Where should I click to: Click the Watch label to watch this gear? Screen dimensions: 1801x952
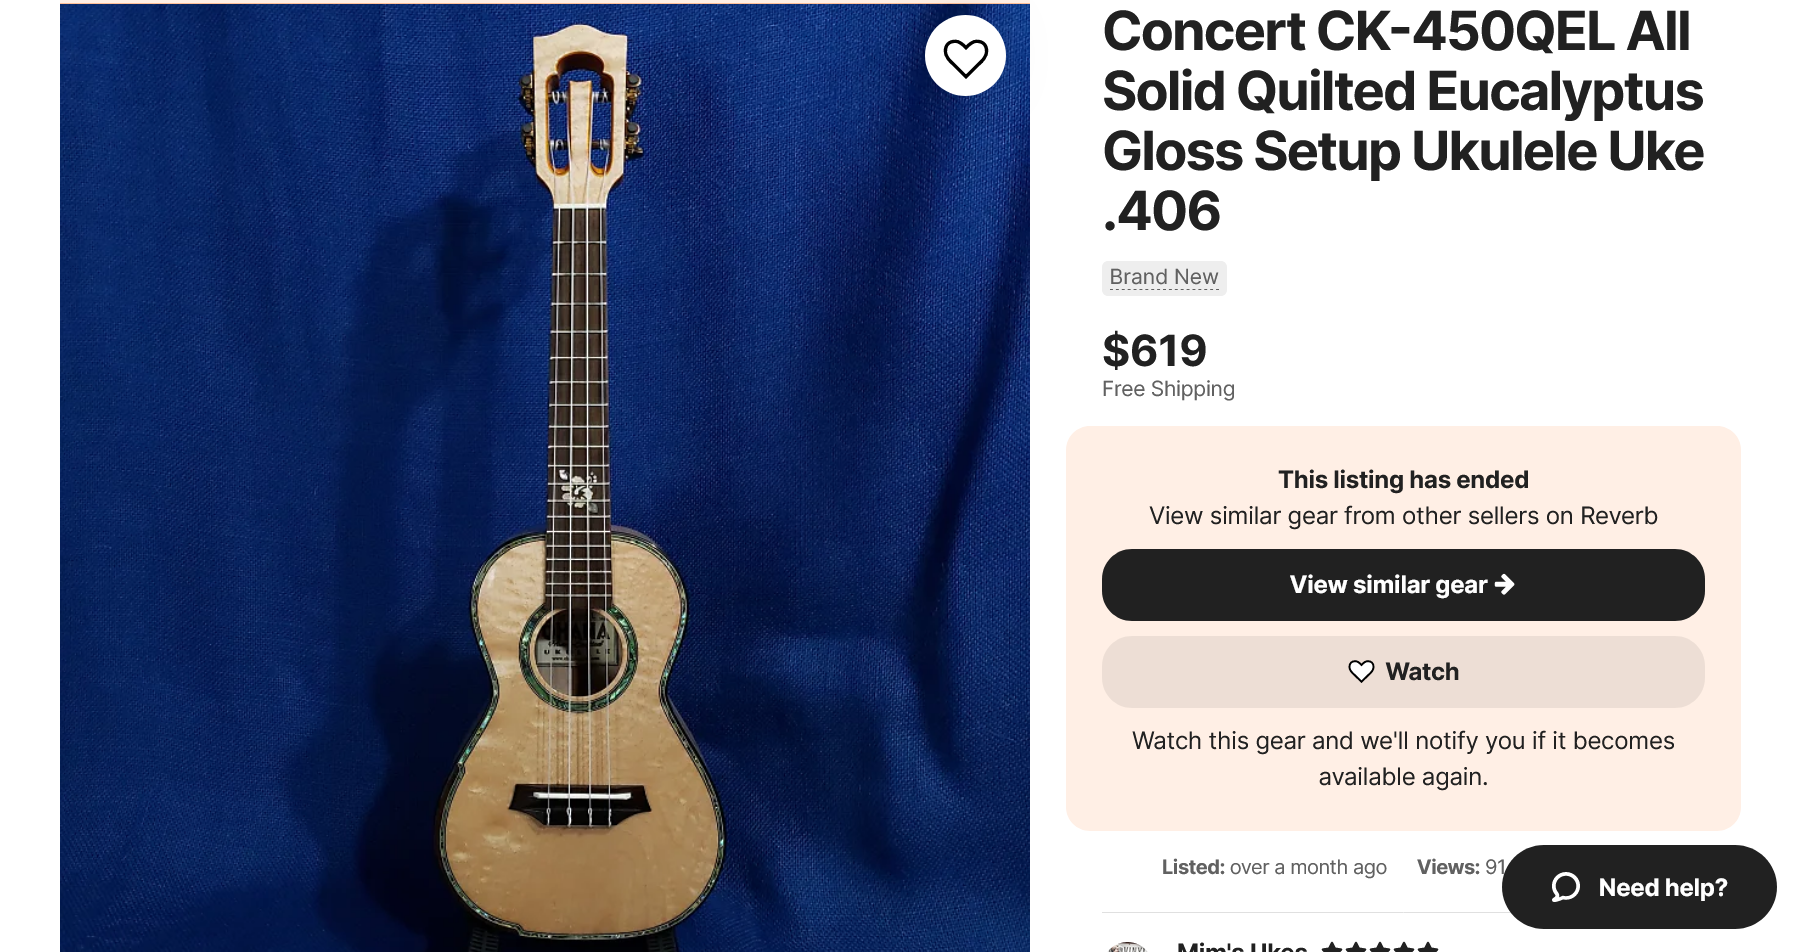1422,672
